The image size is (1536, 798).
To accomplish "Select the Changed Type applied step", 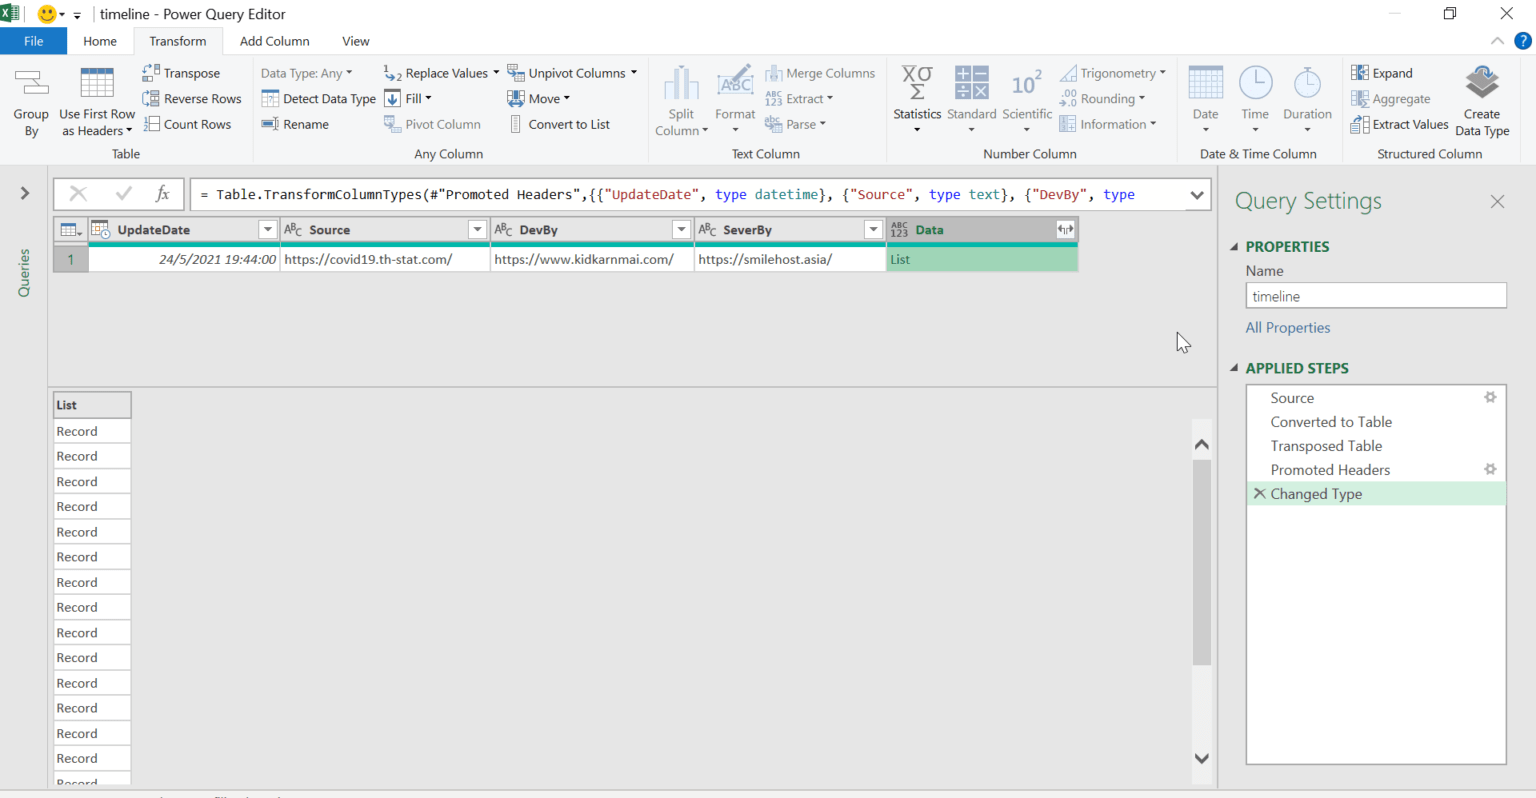I will (x=1316, y=493).
